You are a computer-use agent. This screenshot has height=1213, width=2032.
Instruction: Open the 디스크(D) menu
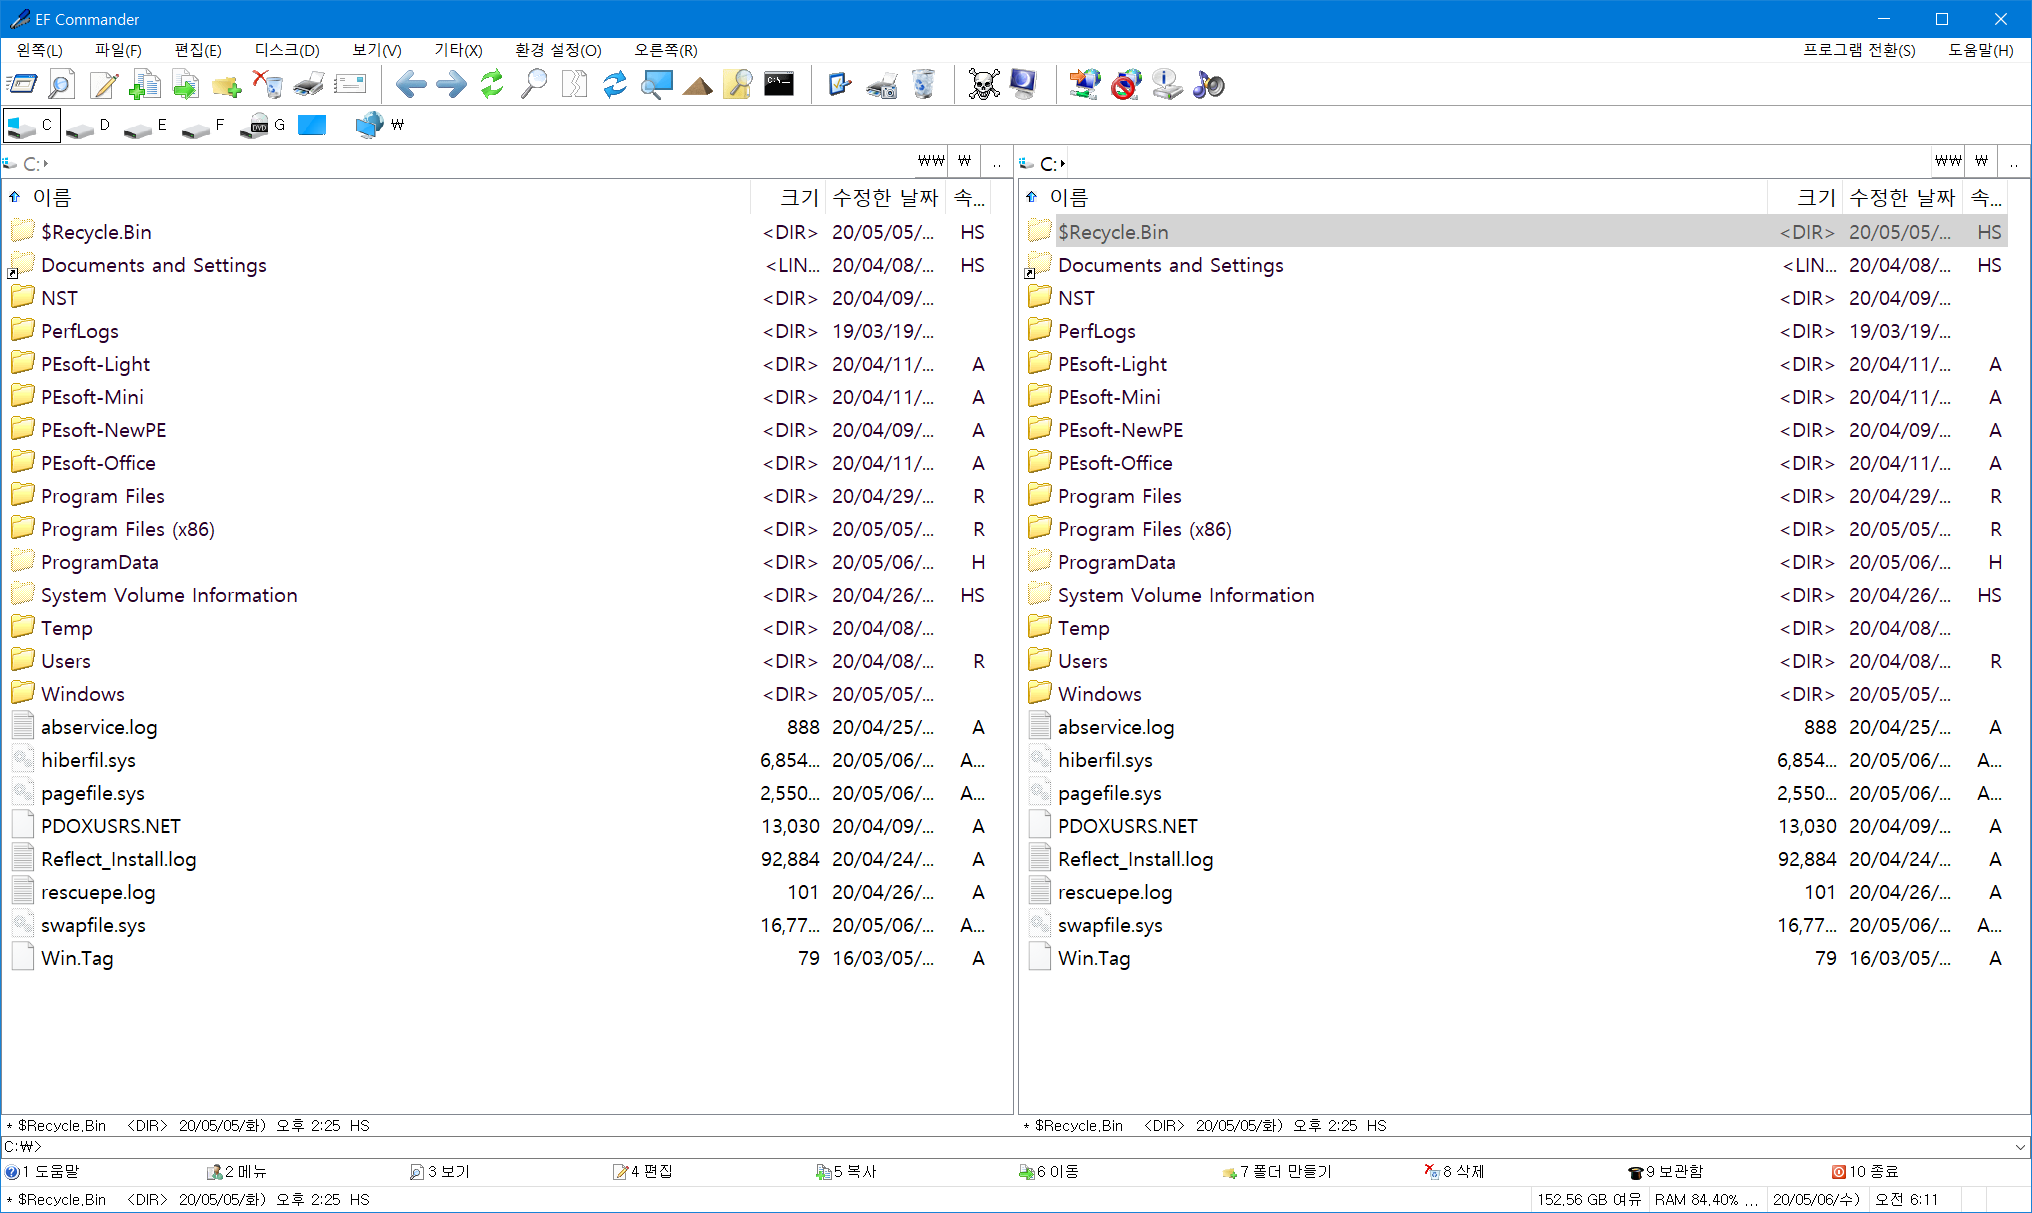point(287,50)
